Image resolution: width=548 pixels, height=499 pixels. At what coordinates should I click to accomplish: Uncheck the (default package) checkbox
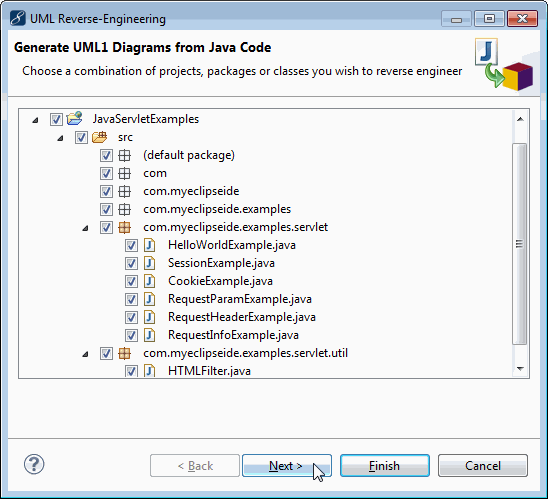(x=106, y=155)
